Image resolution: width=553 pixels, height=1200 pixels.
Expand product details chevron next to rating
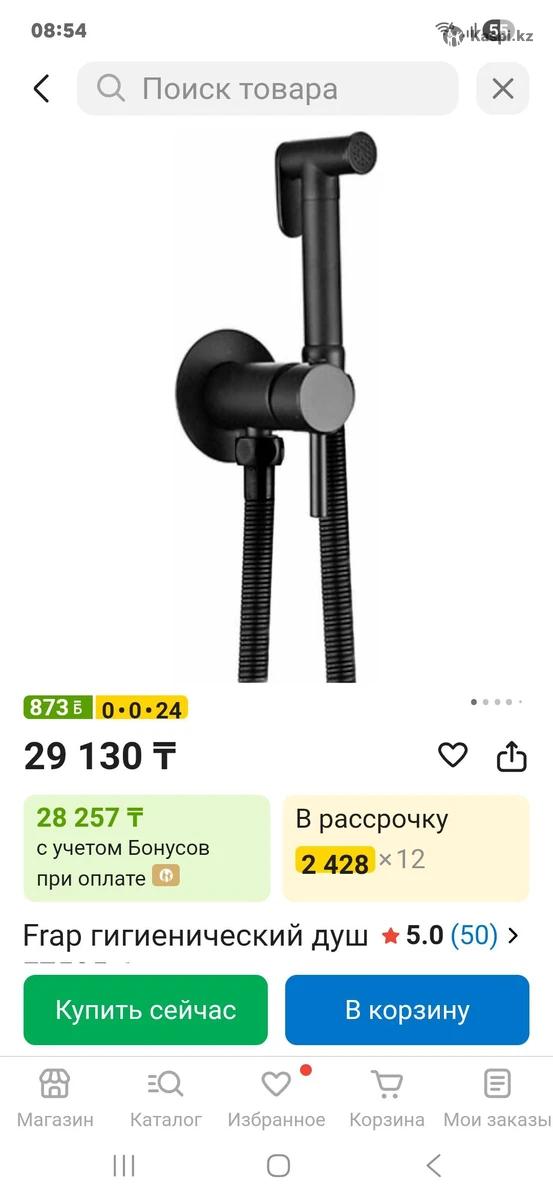pos(514,936)
